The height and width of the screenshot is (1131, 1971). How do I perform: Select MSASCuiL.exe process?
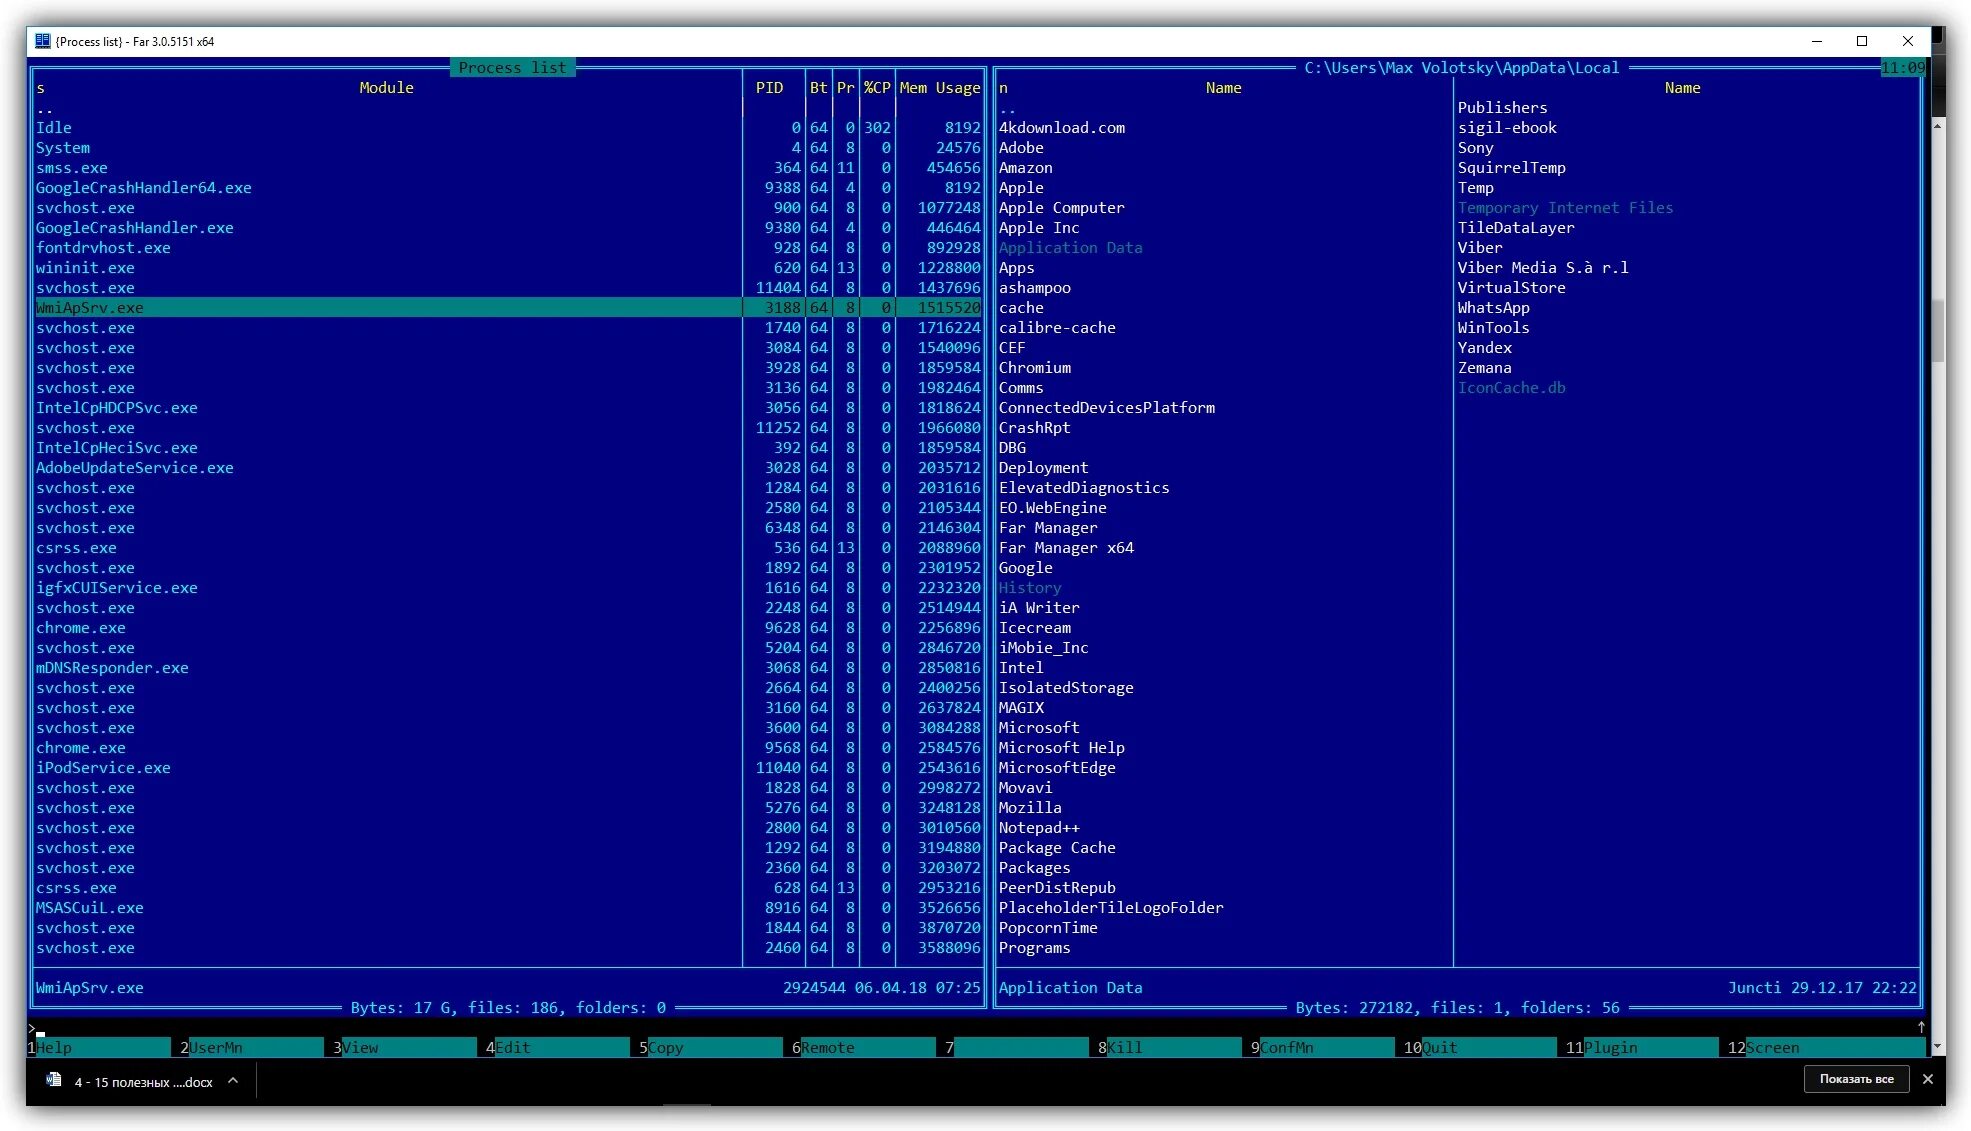pyautogui.click(x=508, y=908)
